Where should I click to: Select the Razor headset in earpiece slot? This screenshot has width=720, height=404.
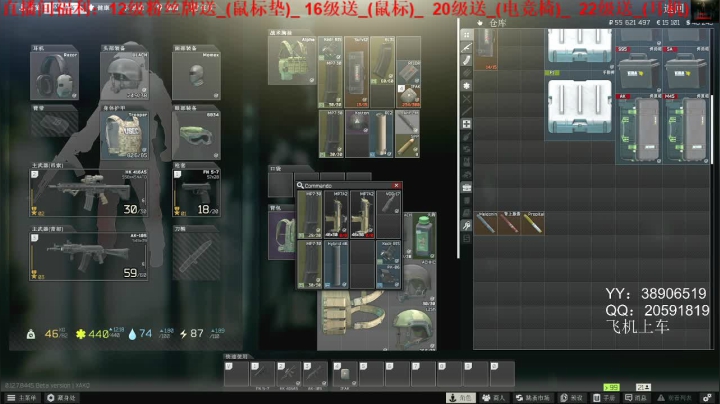tap(54, 75)
